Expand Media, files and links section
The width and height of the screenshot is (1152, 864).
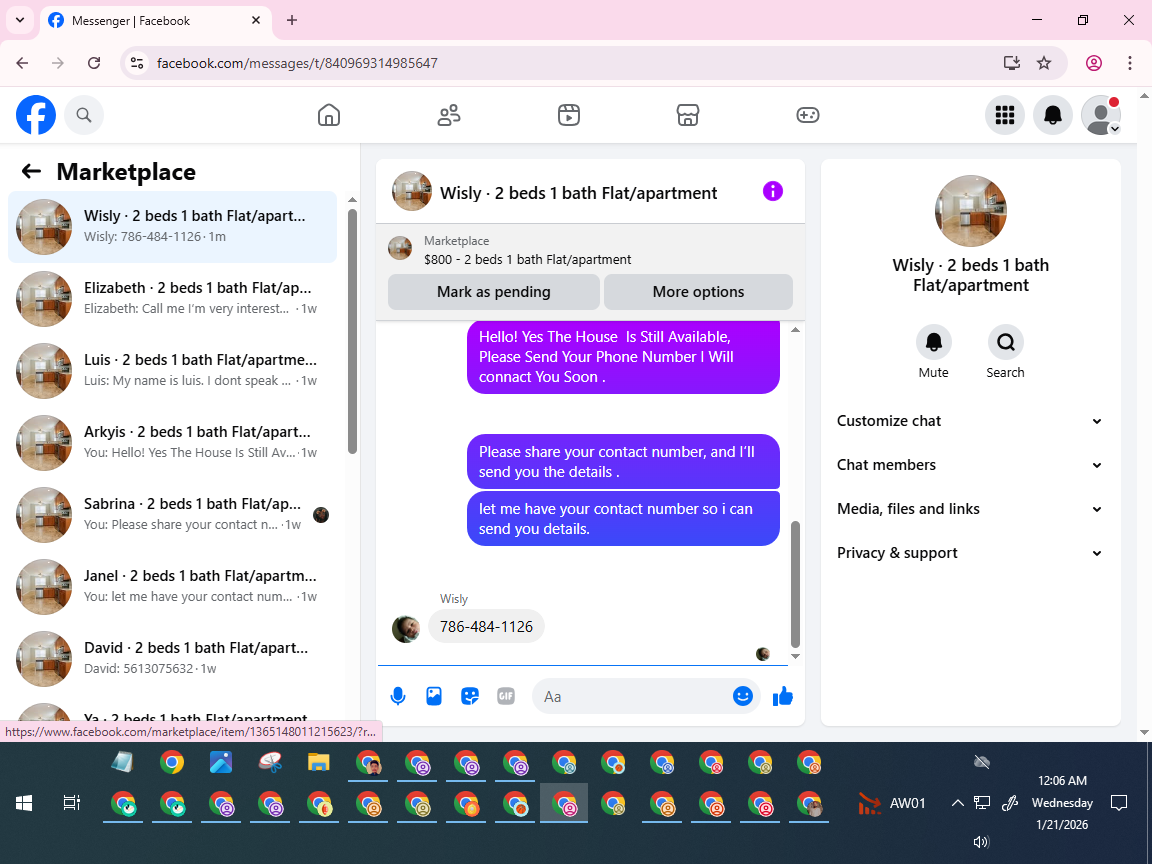pyautogui.click(x=970, y=509)
